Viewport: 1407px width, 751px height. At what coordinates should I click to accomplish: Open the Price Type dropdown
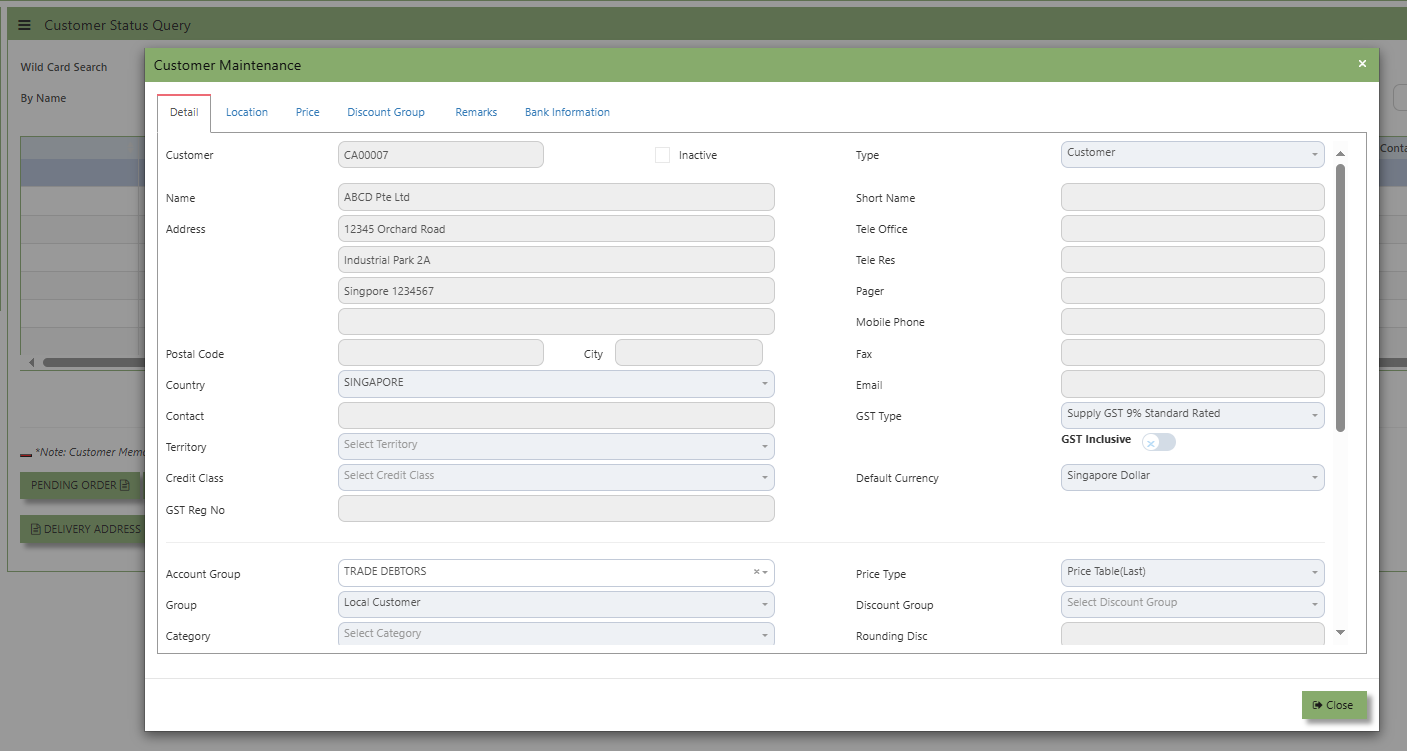point(1192,573)
